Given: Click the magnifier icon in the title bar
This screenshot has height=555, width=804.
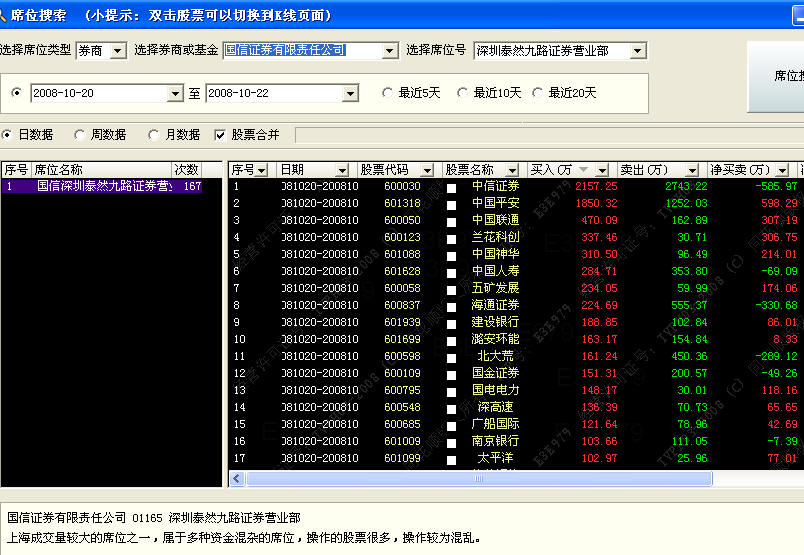Looking at the screenshot, I should [x=8, y=15].
